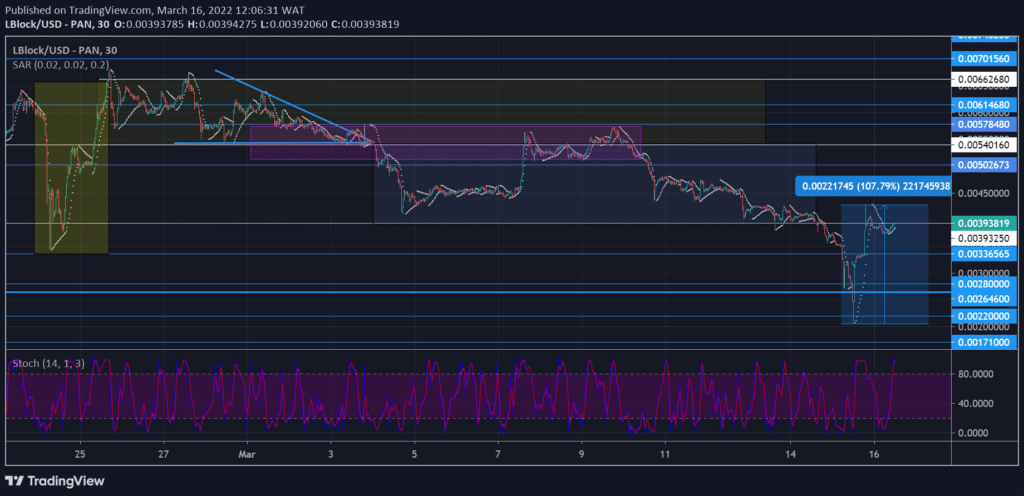Click the 0.00393250 price label
The height and width of the screenshot is (496, 1024).
point(983,238)
